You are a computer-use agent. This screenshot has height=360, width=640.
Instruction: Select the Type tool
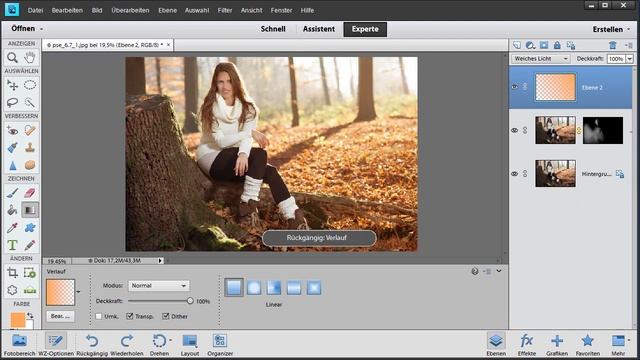12,245
